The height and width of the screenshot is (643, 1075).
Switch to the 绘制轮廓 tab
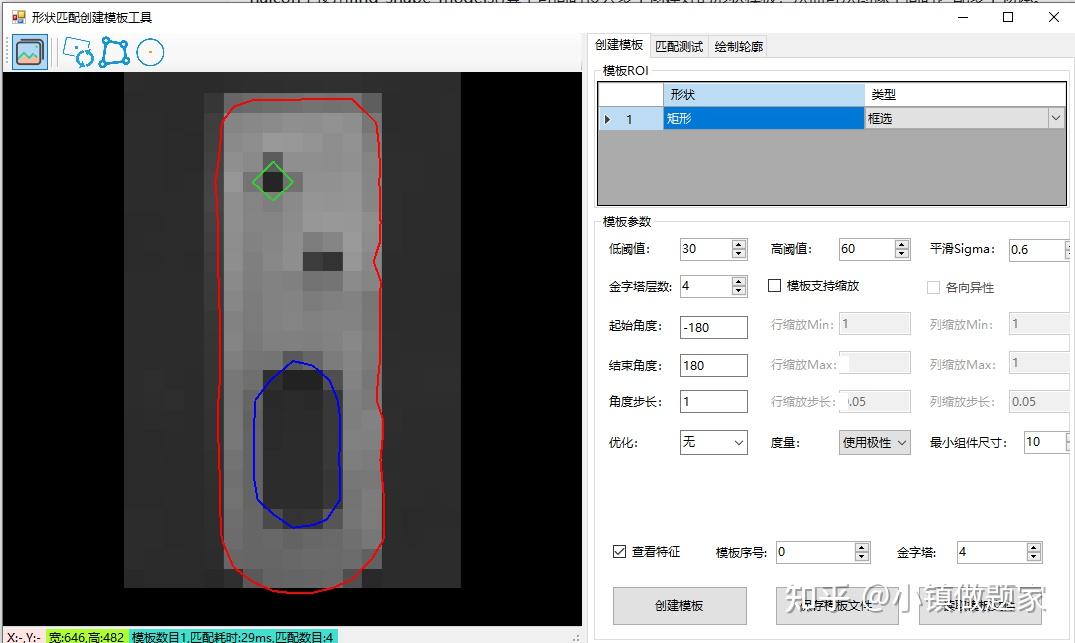[x=738, y=45]
